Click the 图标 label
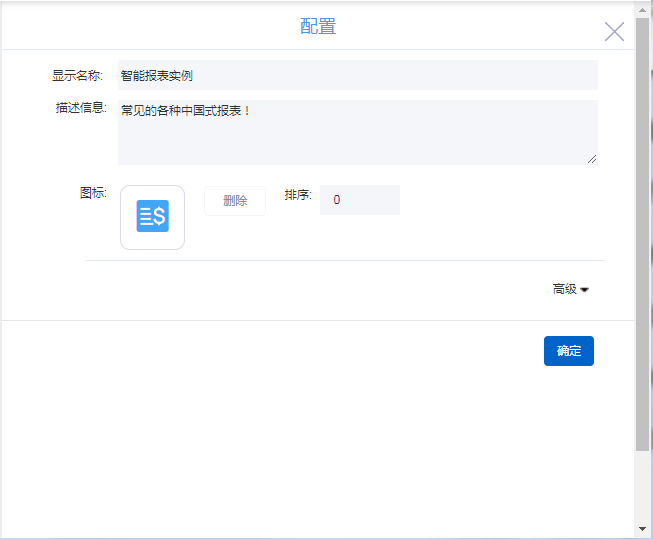The width and height of the screenshot is (653, 539). (93, 193)
